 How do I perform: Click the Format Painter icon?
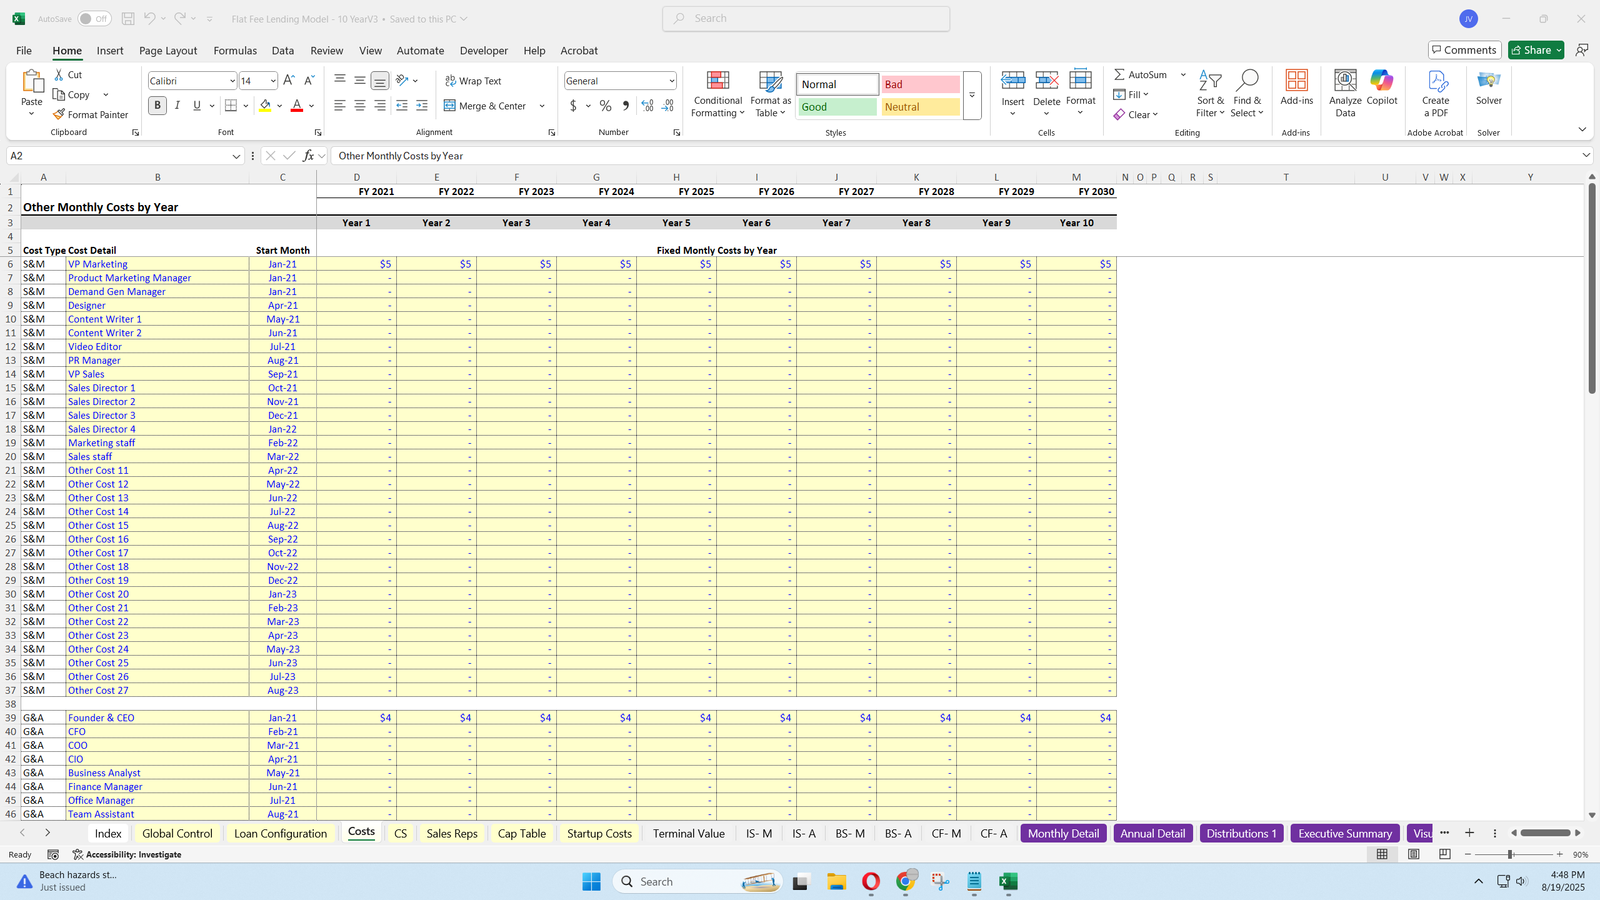60,115
